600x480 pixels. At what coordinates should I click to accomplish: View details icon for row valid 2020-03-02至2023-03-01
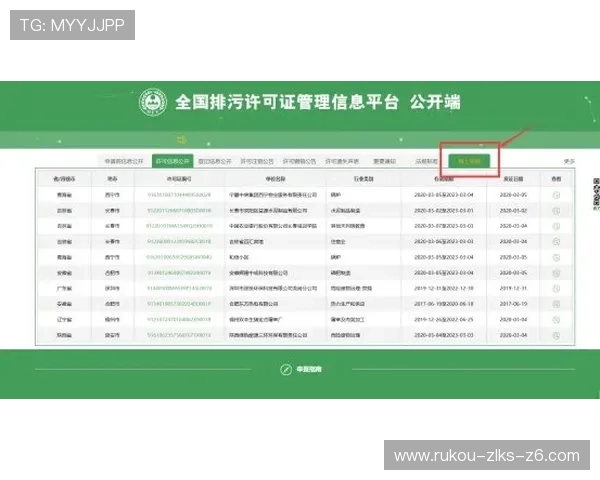tap(556, 211)
